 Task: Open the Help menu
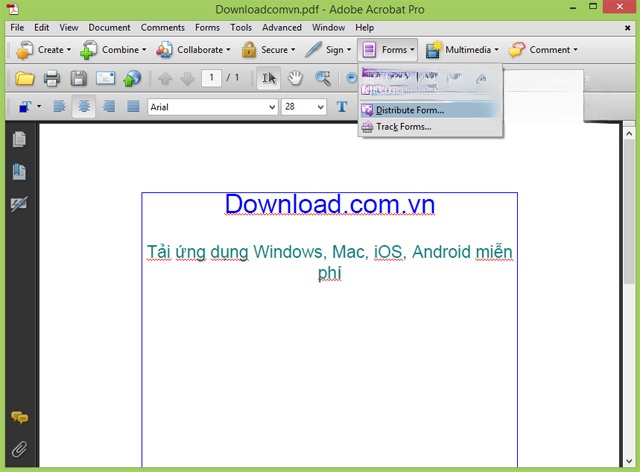click(x=364, y=27)
